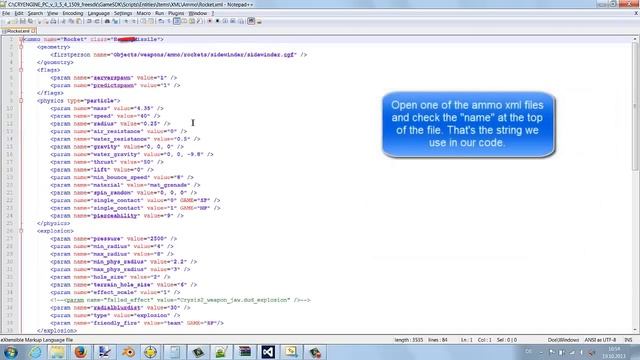Viewport: 640px width, 360px height.
Task: Open Find with the binoculars icon
Action: pyautogui.click(x=107, y=21)
